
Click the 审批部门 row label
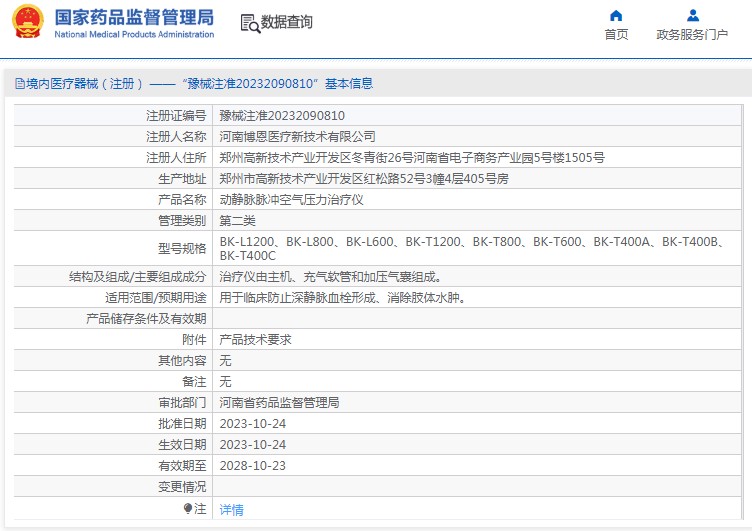pos(182,402)
